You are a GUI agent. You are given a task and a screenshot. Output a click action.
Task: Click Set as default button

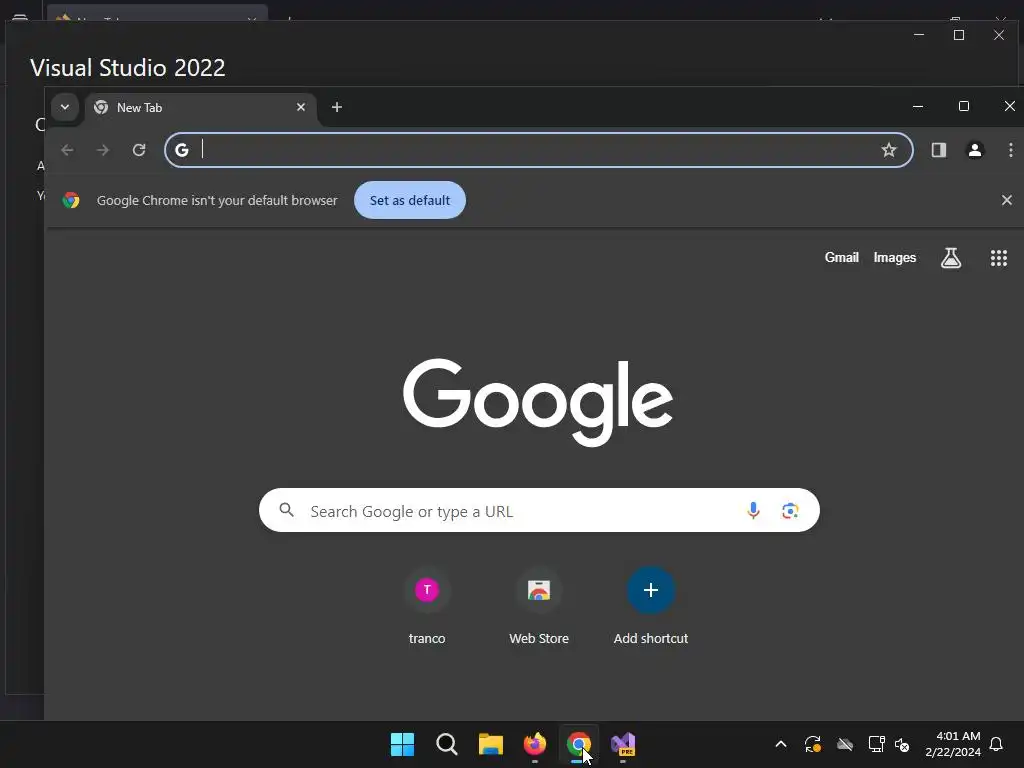click(x=410, y=200)
